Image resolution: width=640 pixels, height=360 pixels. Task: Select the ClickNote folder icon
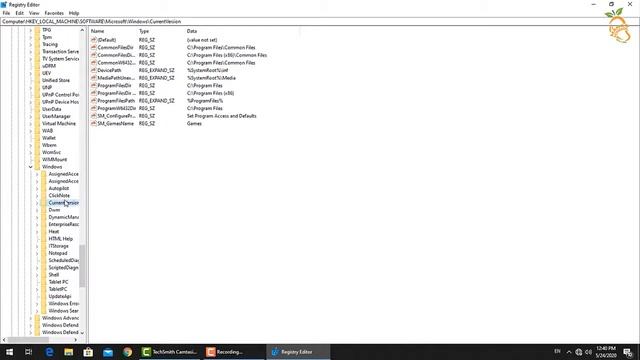click(44, 196)
